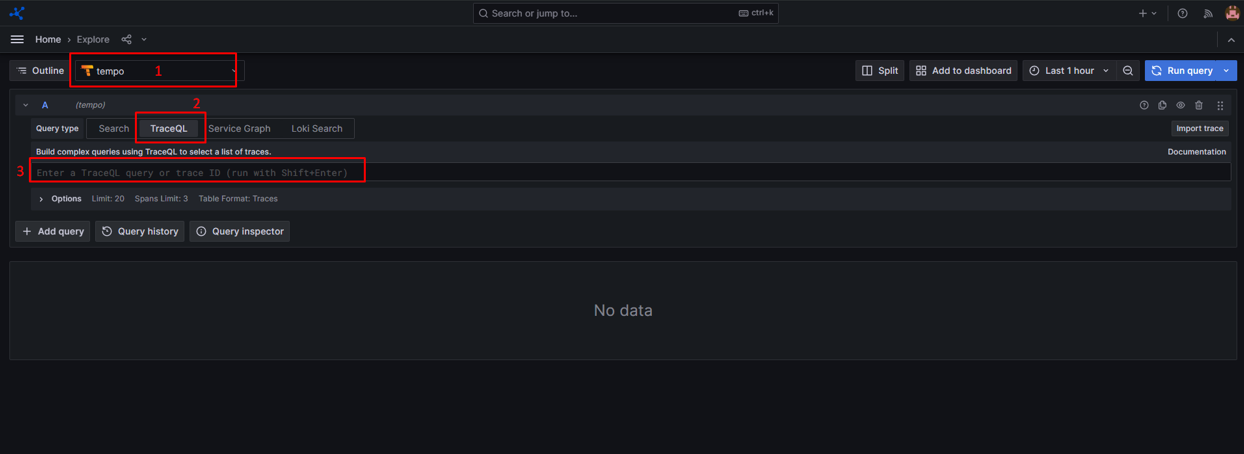Open the news feed icon

point(1208,14)
